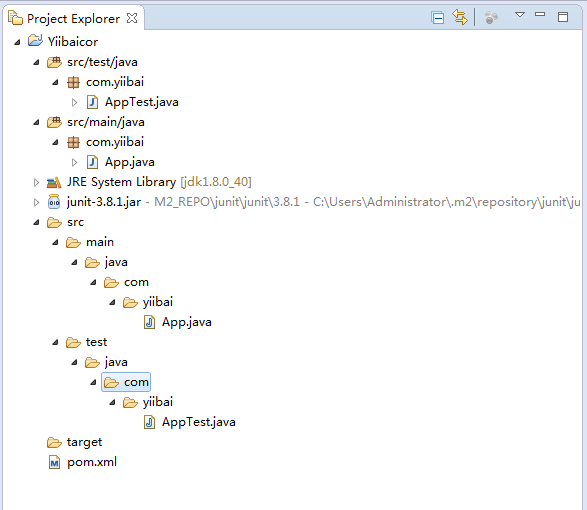Click the junit-3.8.1.jar jar icon
Screen dimensions: 587x510
pos(54,202)
